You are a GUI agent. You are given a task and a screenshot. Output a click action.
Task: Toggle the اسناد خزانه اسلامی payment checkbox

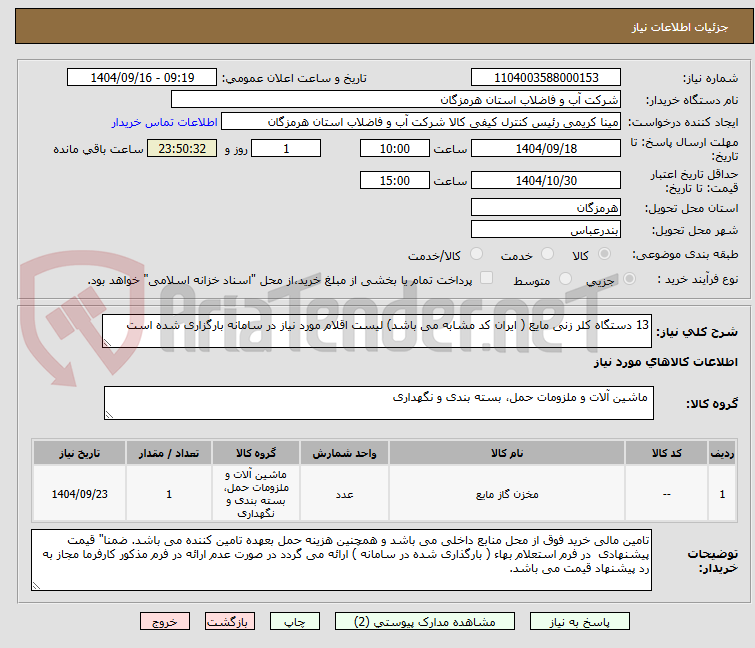coord(487,279)
